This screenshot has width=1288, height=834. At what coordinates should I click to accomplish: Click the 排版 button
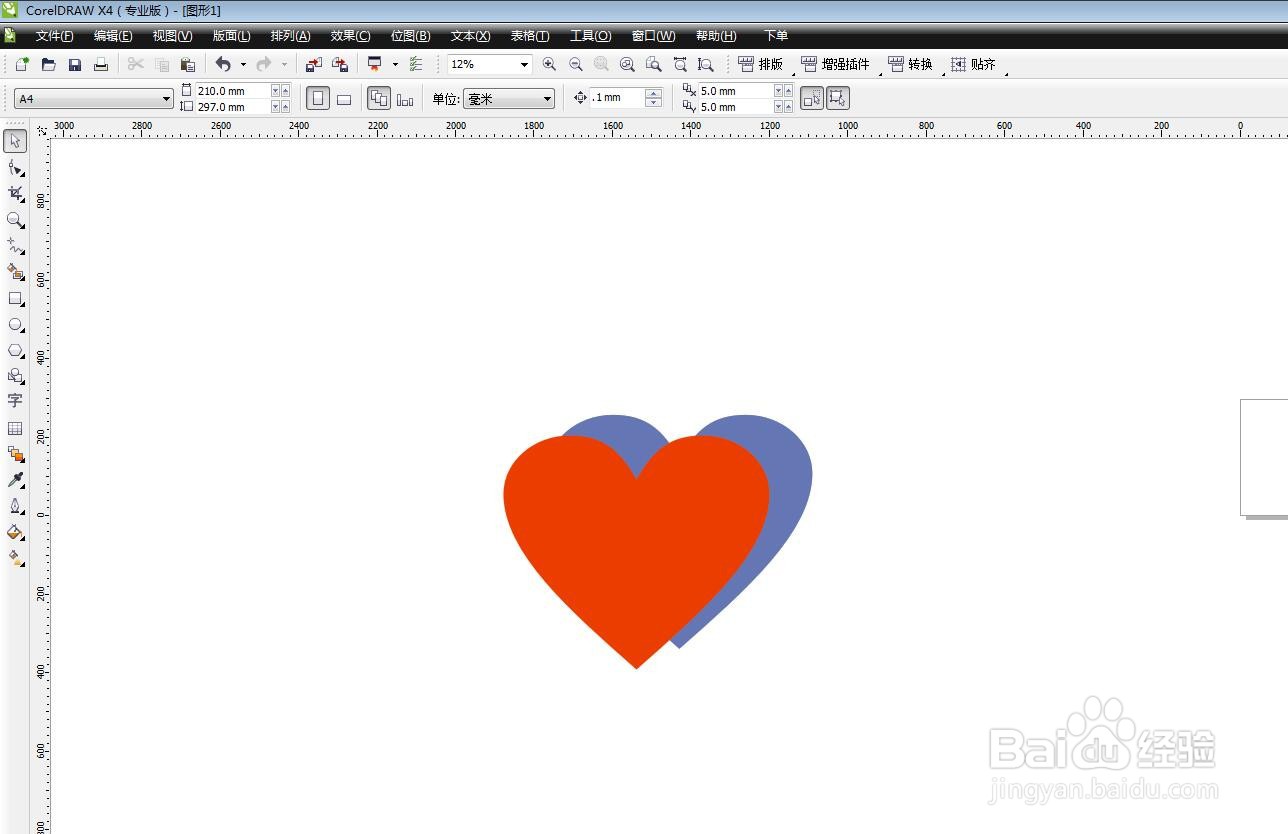pos(761,64)
